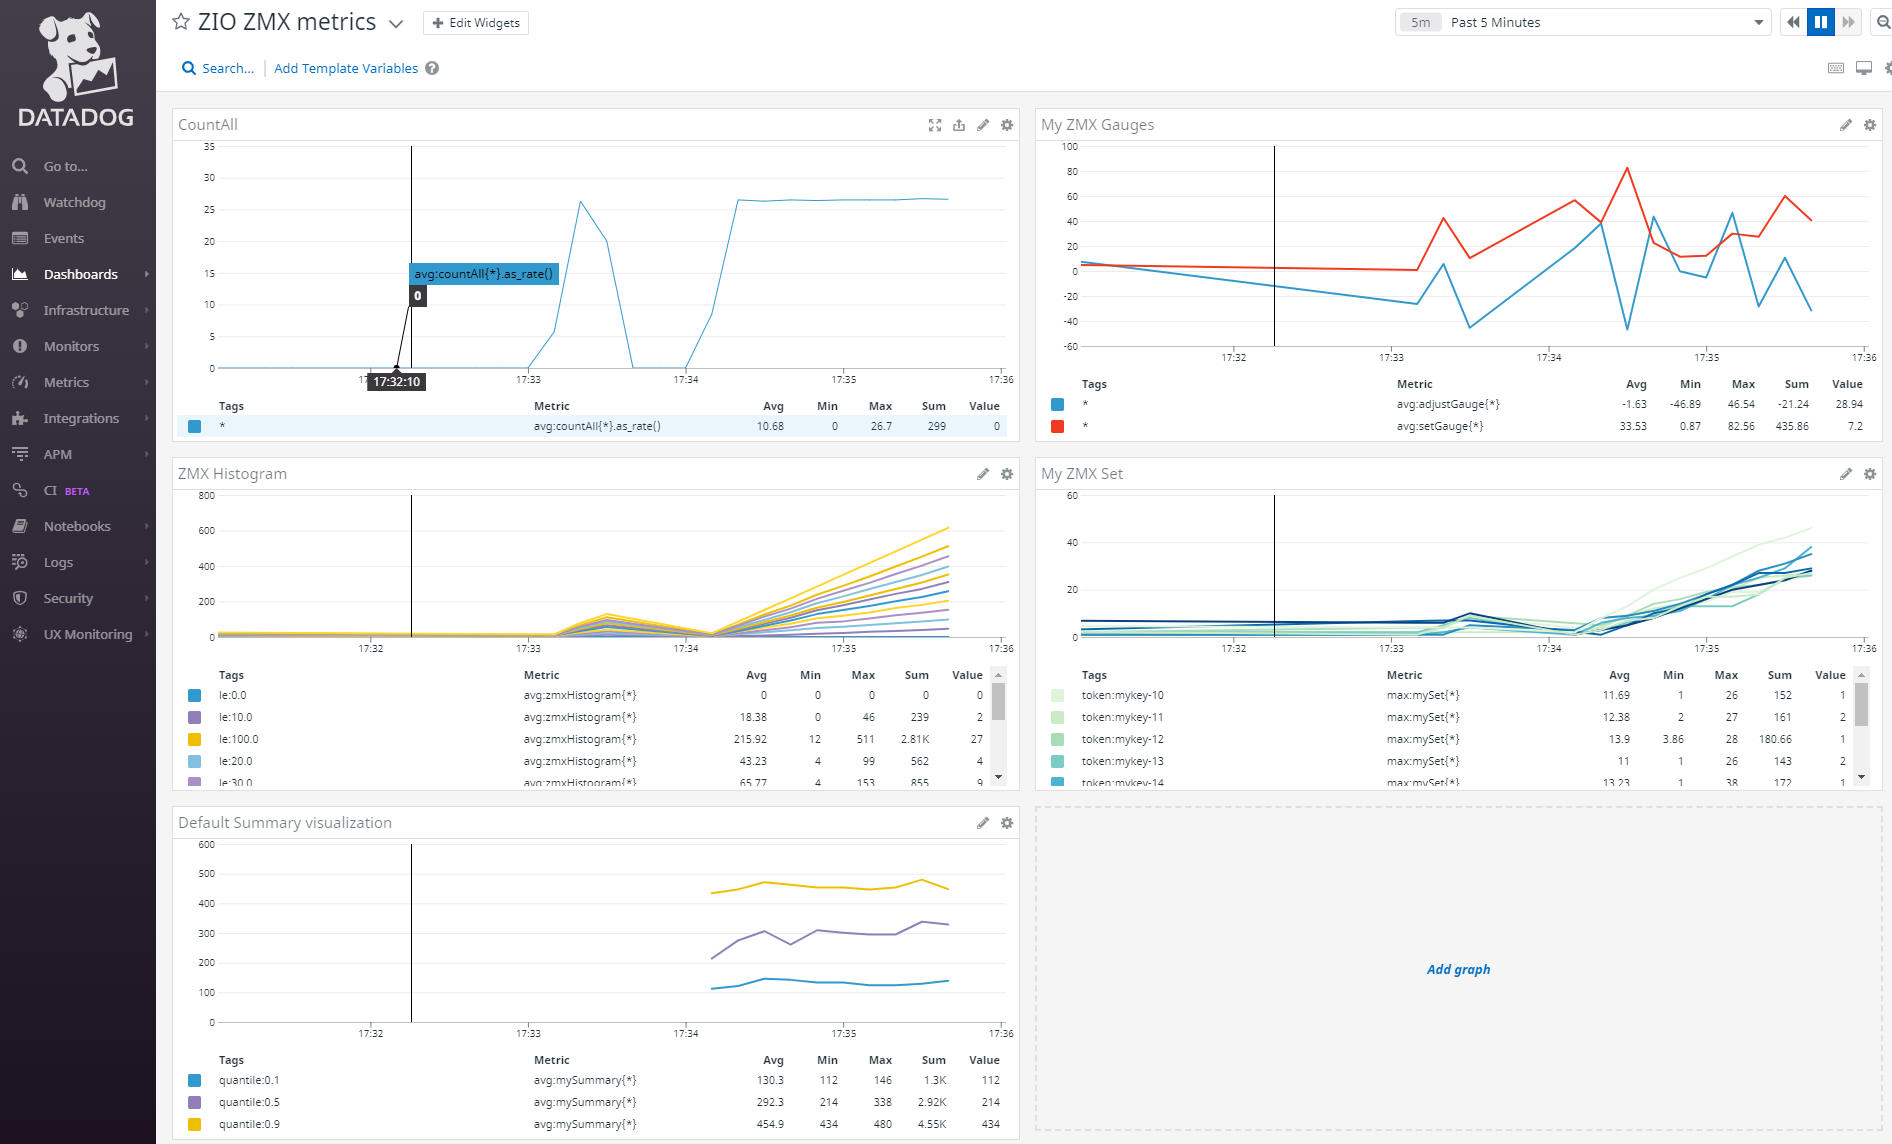1892x1144 pixels.
Task: Open Watchdog binoculars in sidebar
Action: [20, 202]
